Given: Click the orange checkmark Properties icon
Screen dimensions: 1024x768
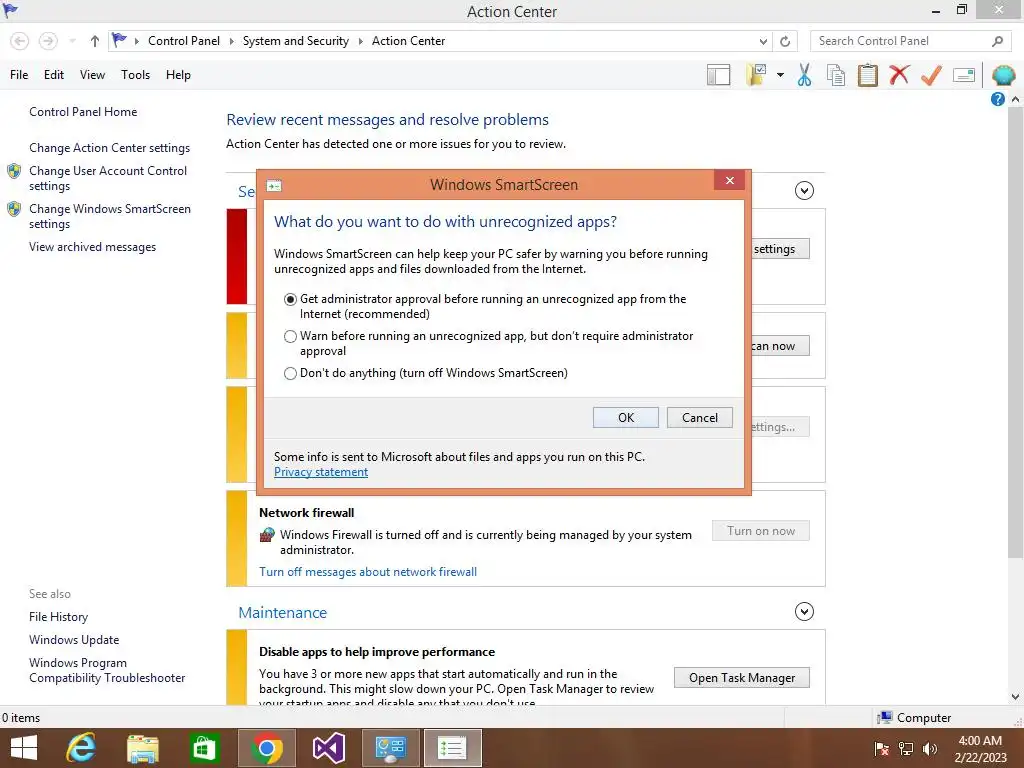Looking at the screenshot, I should (x=931, y=75).
